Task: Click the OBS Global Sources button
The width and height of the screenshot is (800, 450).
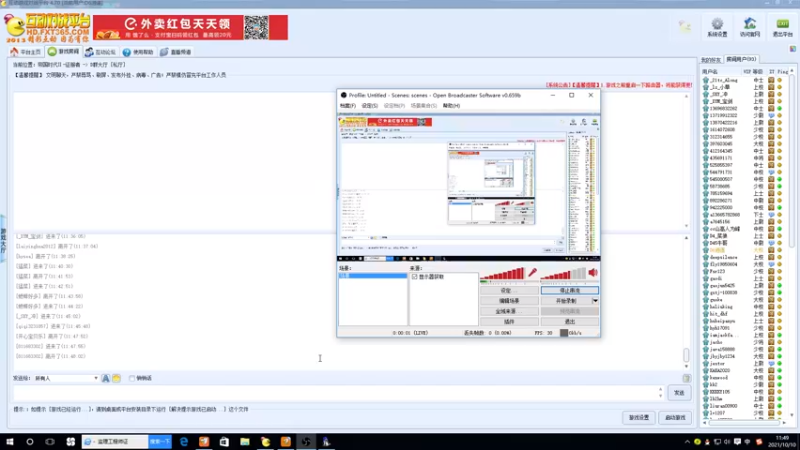Action: tap(509, 311)
